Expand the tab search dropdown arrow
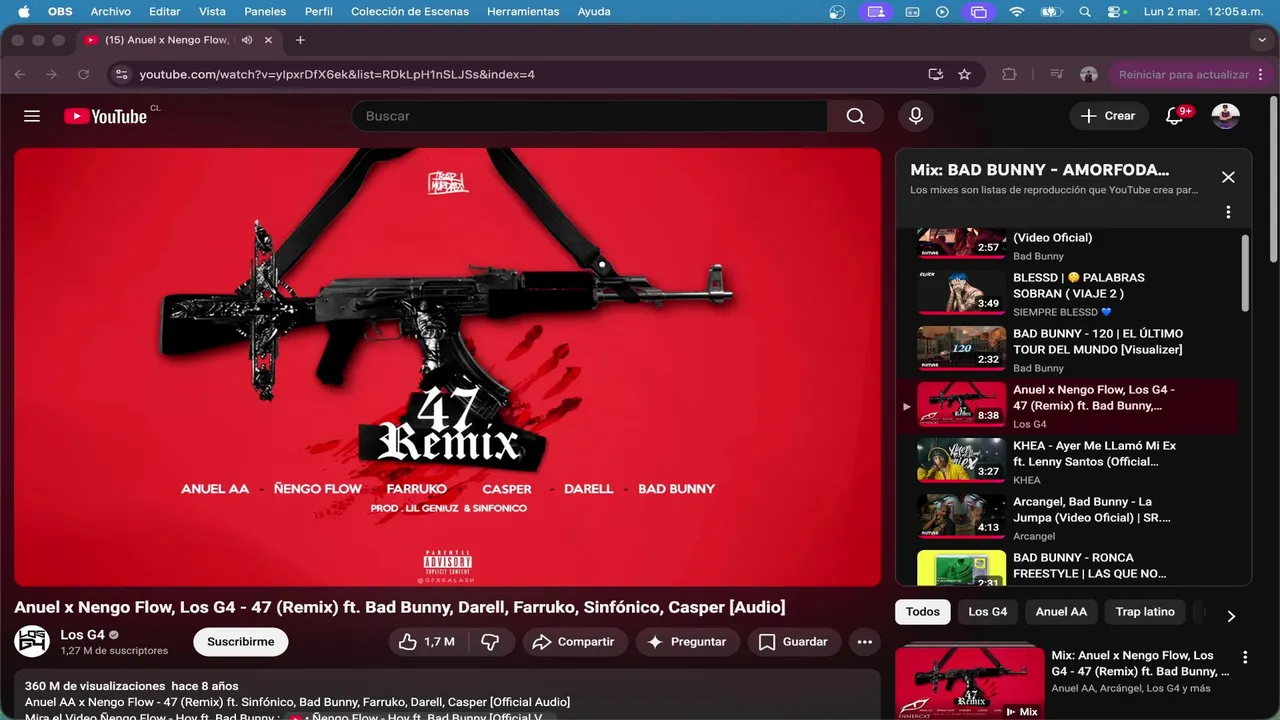Viewport: 1280px width, 720px height. 1262,40
